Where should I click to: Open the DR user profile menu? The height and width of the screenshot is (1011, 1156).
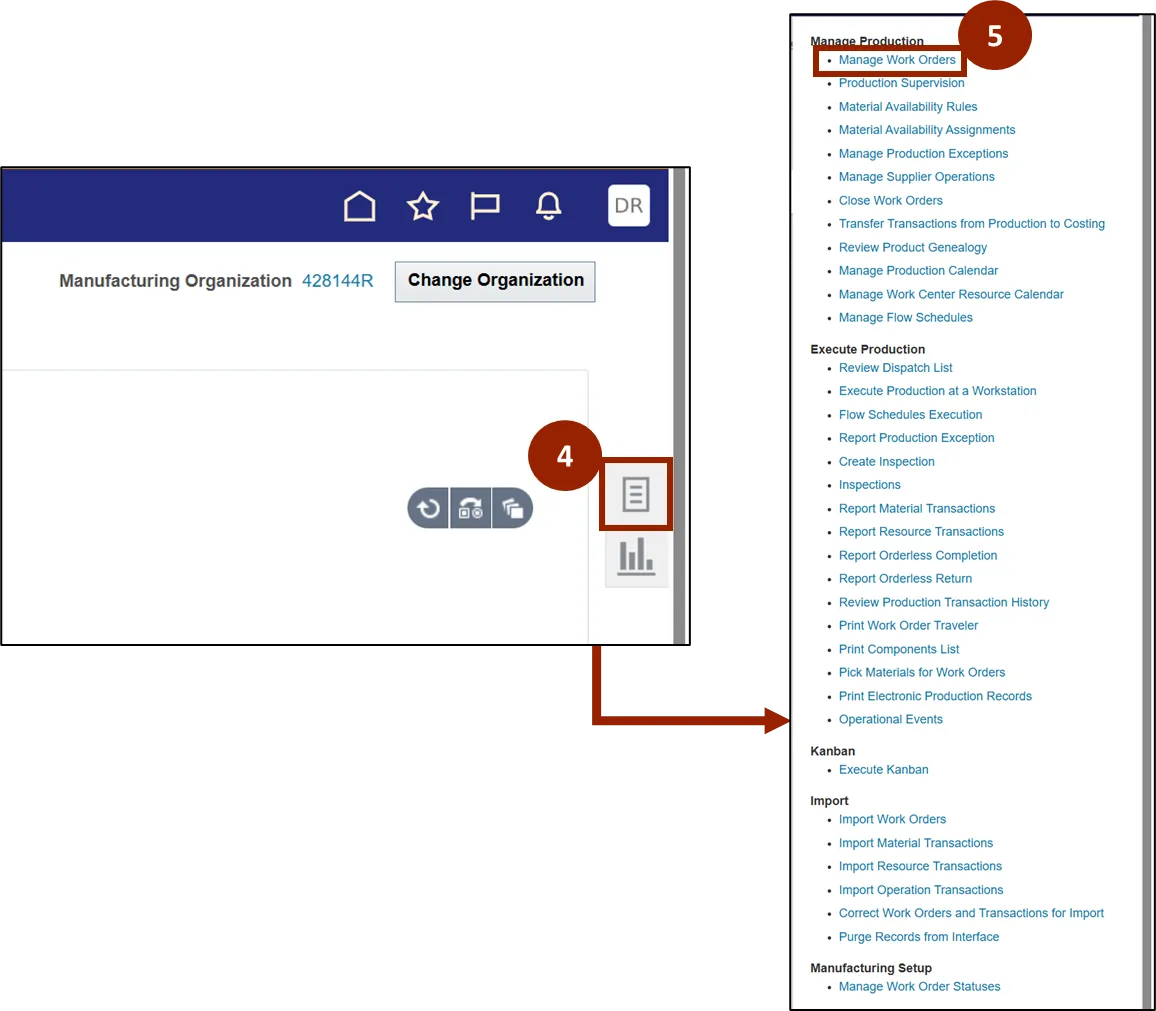coord(629,205)
